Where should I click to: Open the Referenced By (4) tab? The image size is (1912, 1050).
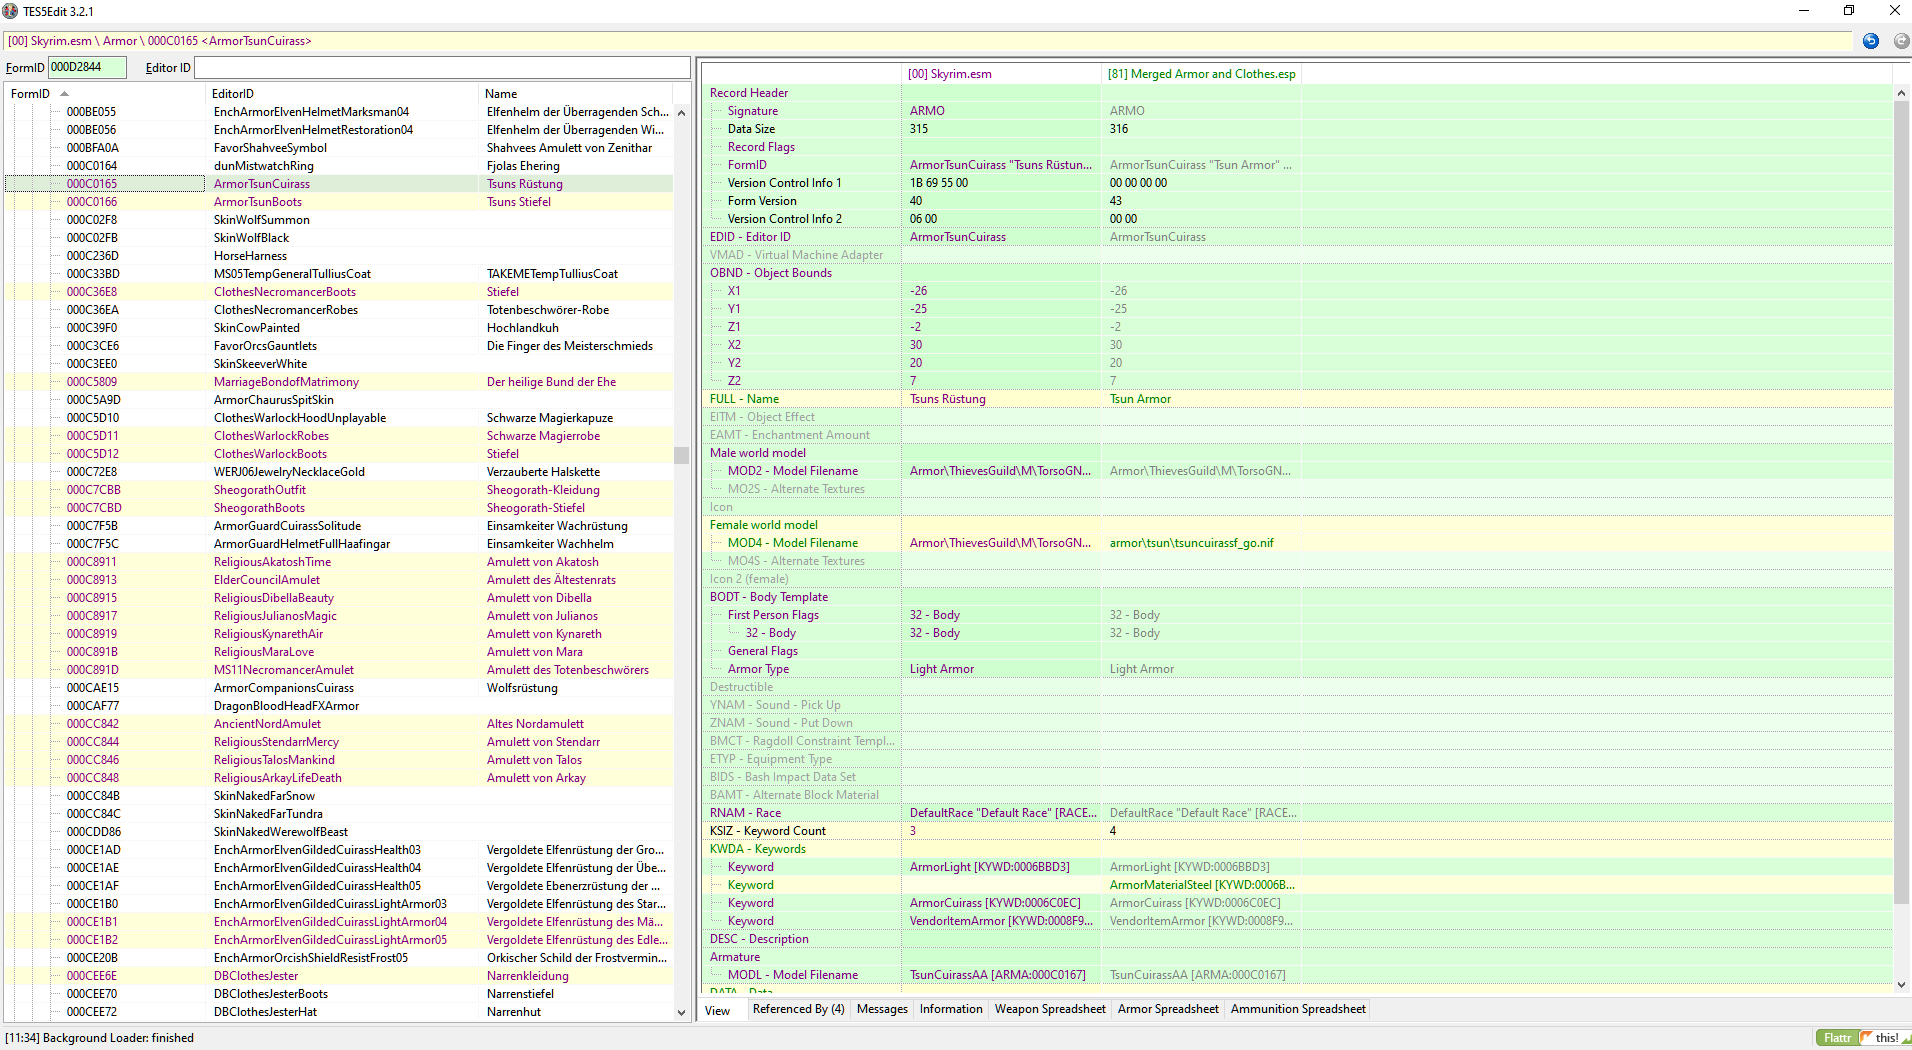(798, 1009)
